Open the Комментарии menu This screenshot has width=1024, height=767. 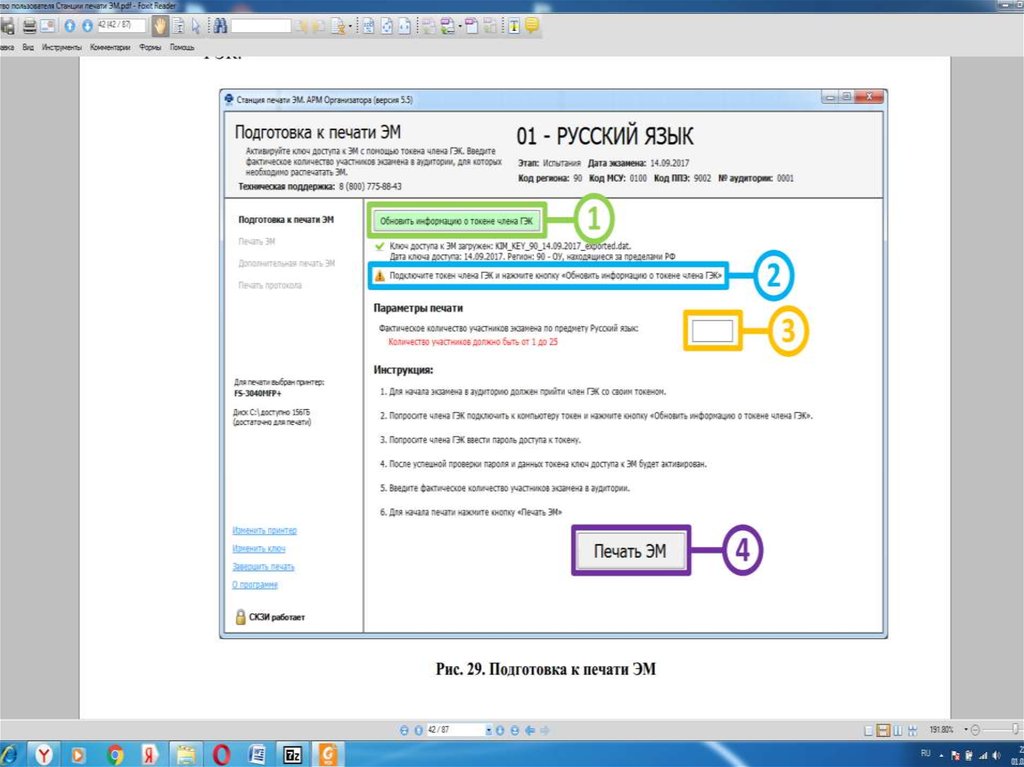click(x=110, y=47)
